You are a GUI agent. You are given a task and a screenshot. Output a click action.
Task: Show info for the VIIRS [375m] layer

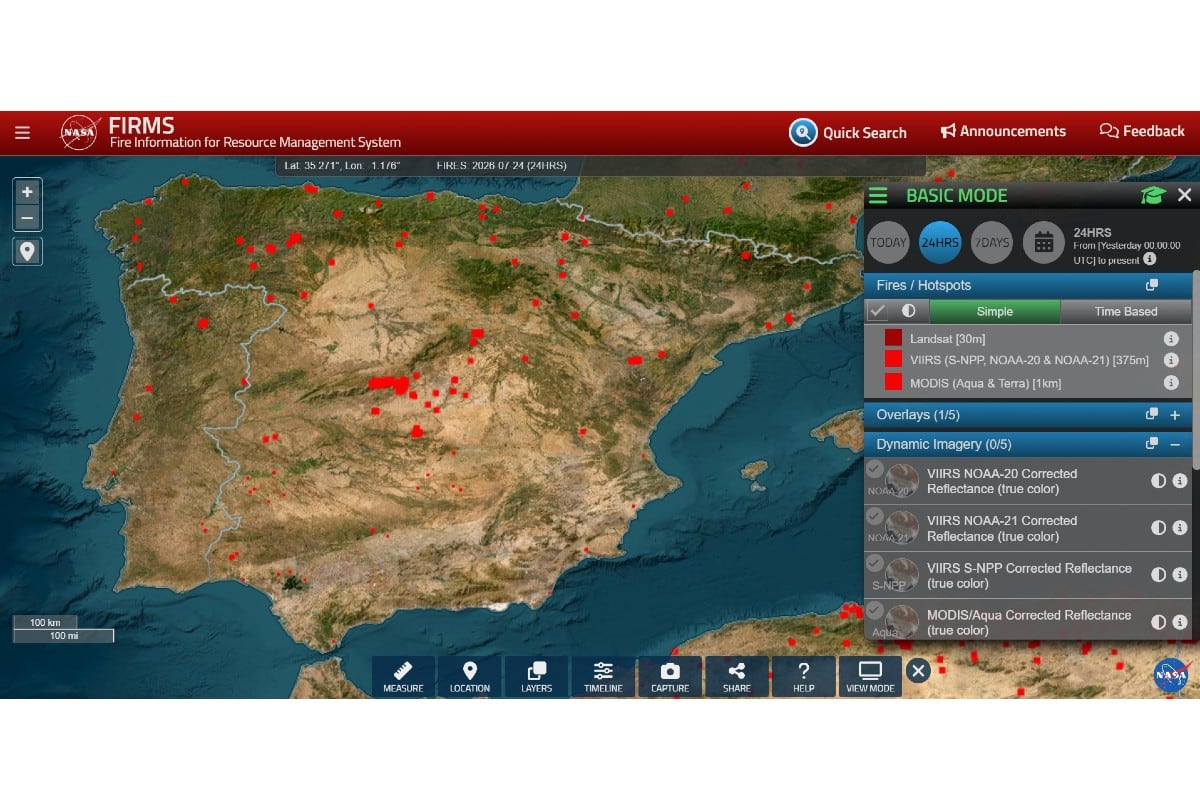click(1171, 360)
